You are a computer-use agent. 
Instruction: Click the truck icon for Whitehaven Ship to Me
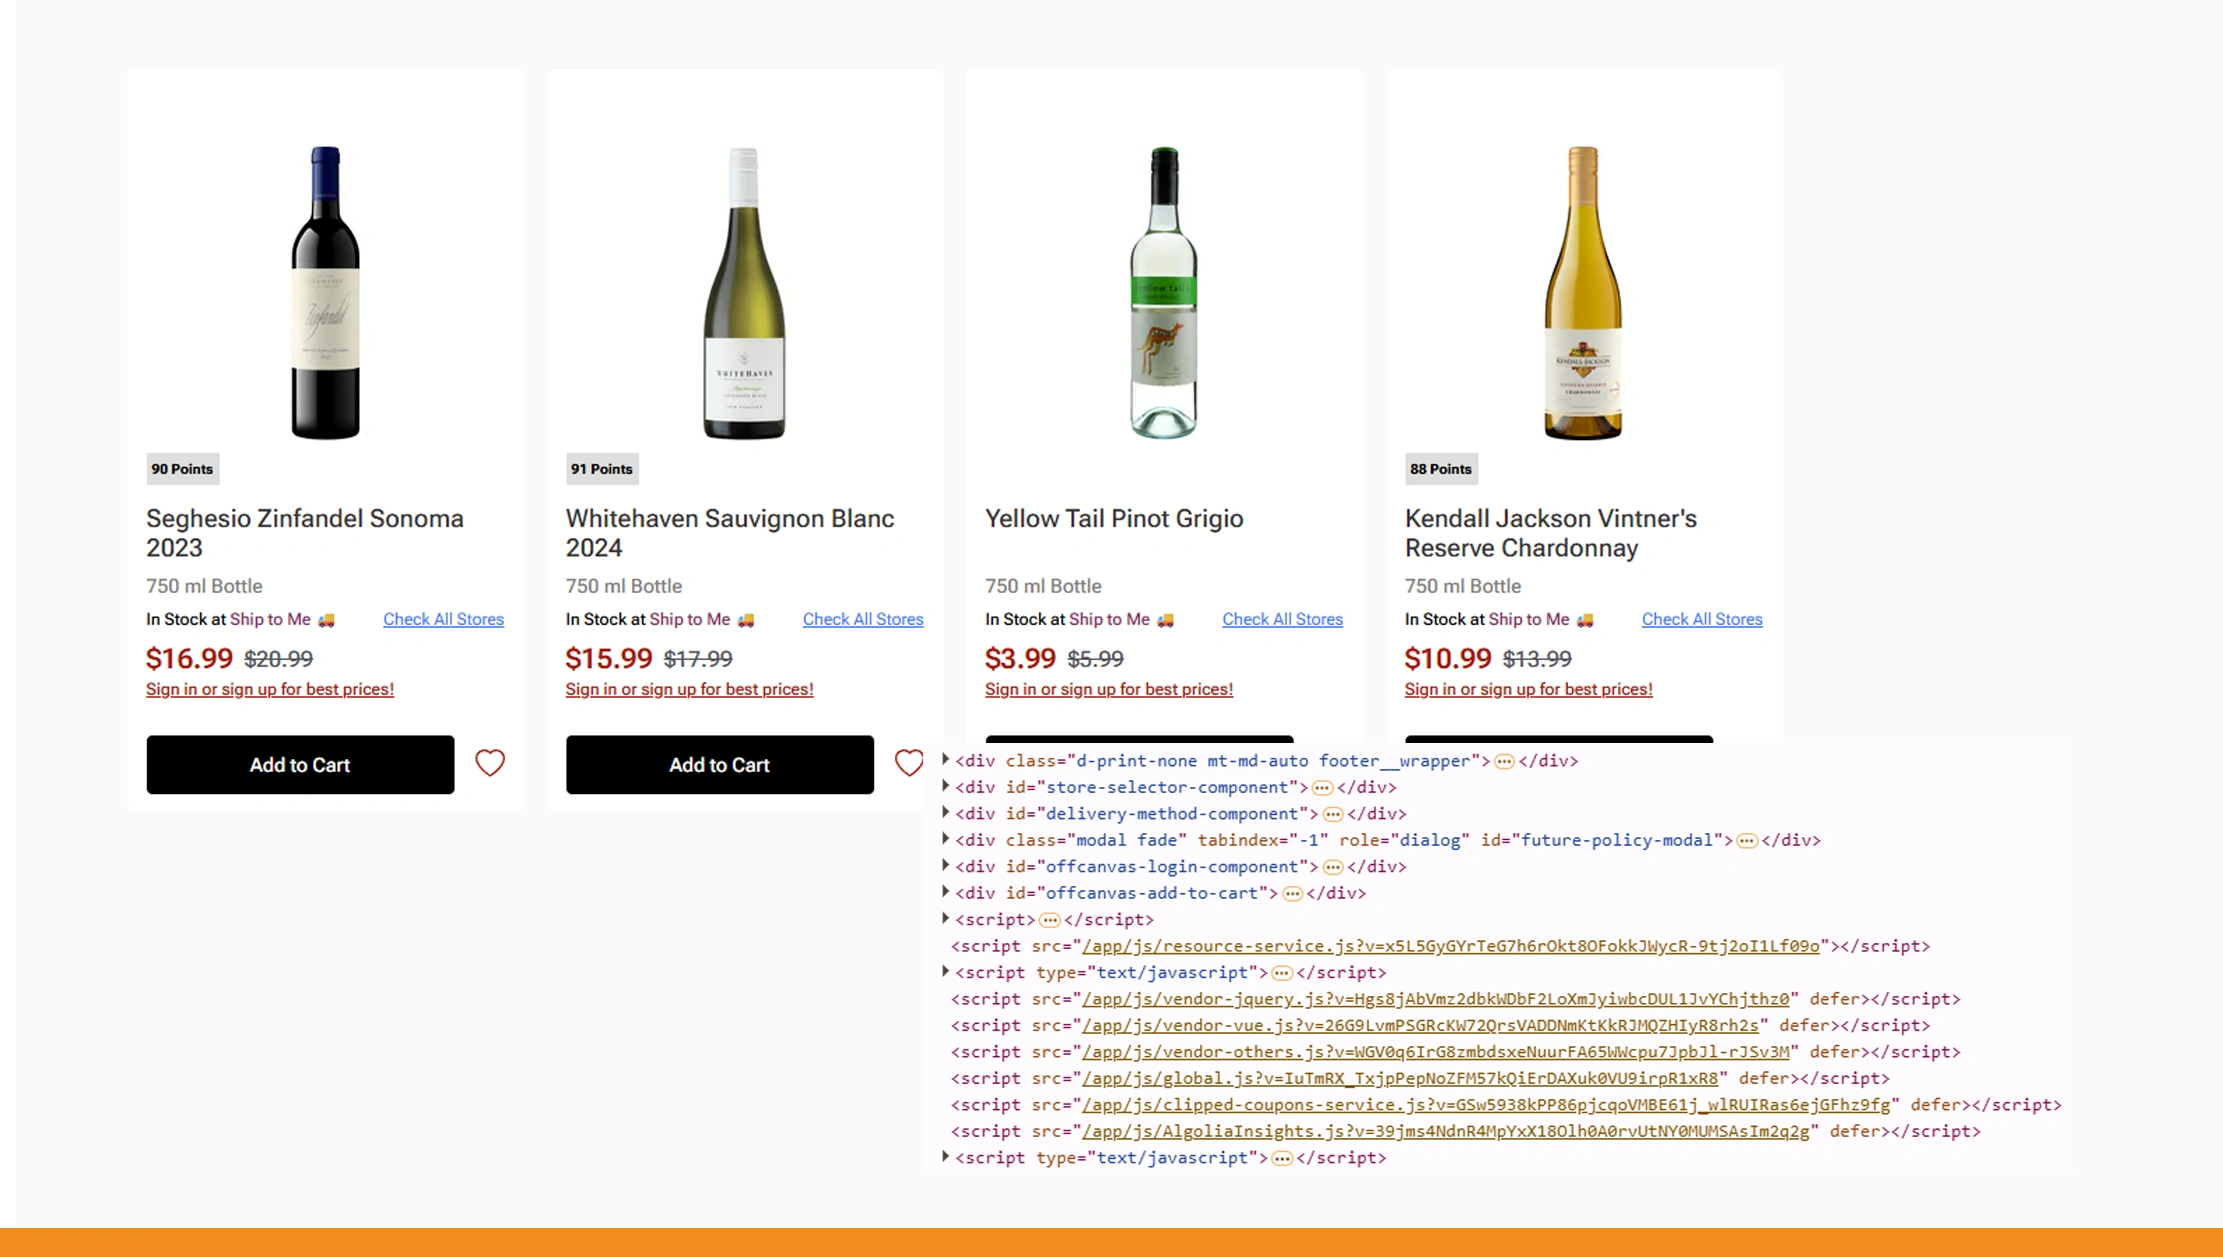click(746, 619)
